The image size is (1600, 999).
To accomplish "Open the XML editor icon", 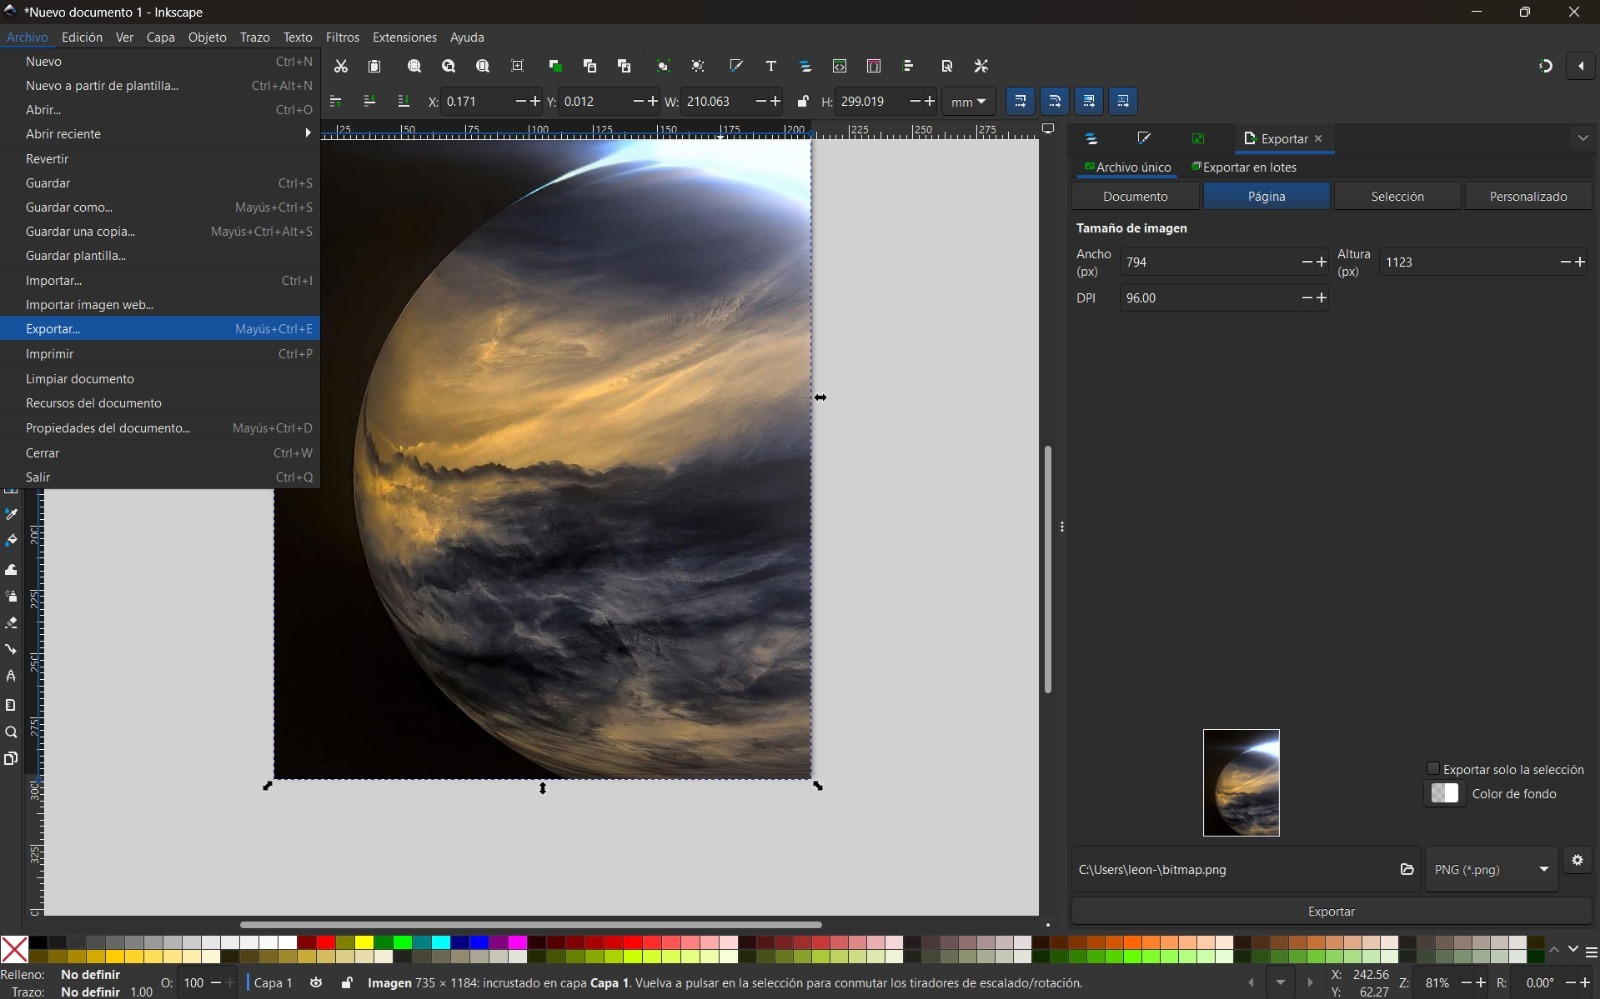I will click(840, 66).
